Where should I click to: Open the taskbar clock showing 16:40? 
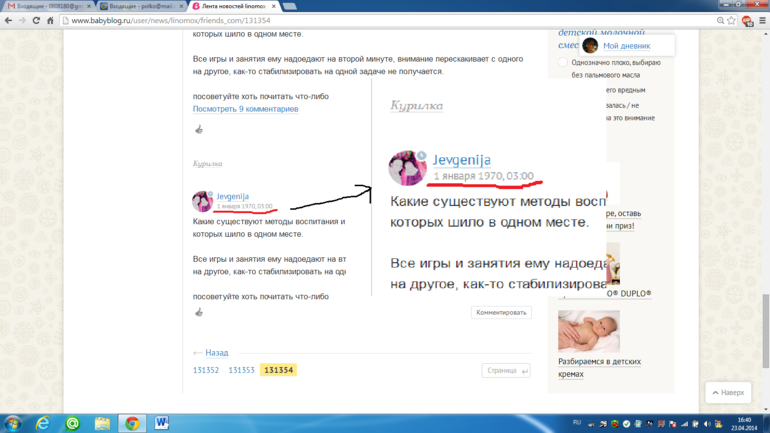coord(744,424)
